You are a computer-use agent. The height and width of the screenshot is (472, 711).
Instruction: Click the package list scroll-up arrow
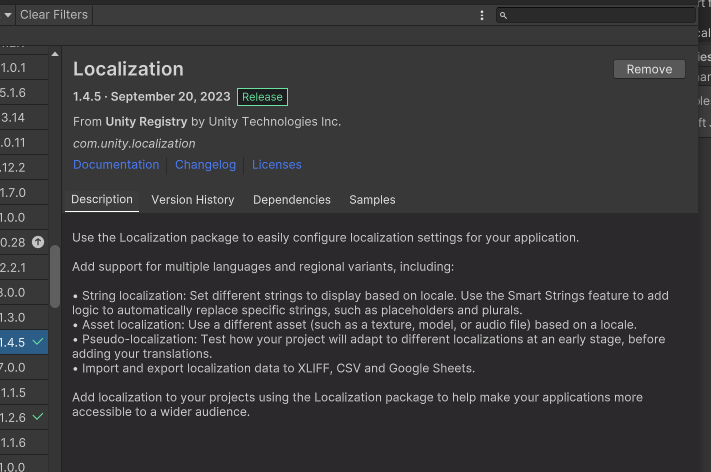click(55, 54)
